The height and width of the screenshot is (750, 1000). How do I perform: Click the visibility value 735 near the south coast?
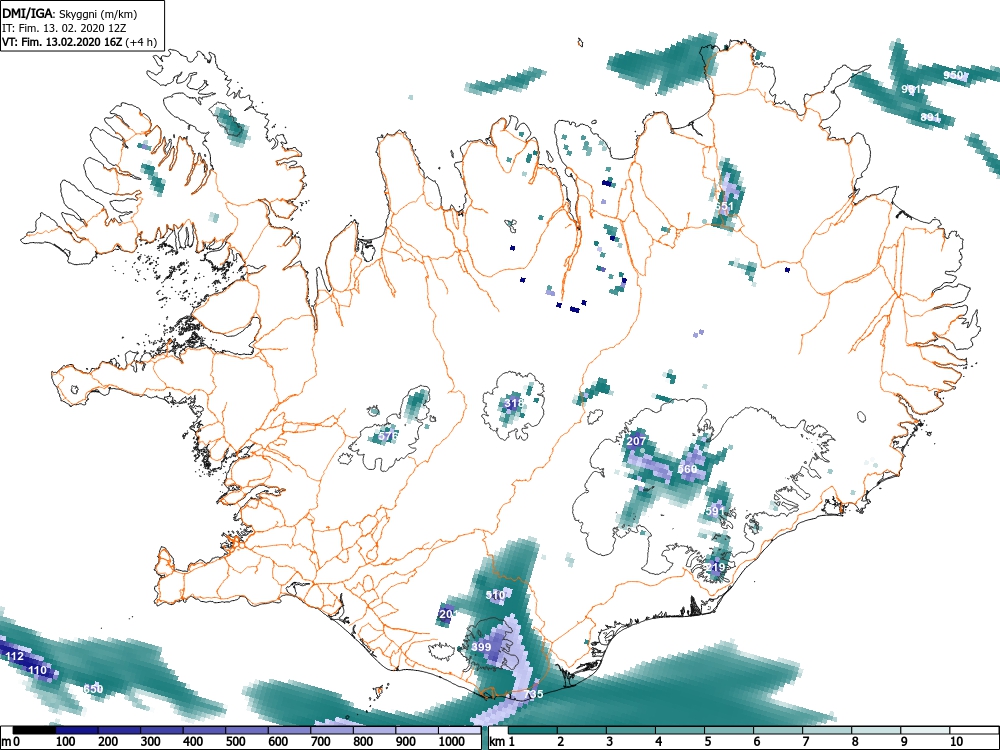[533, 694]
